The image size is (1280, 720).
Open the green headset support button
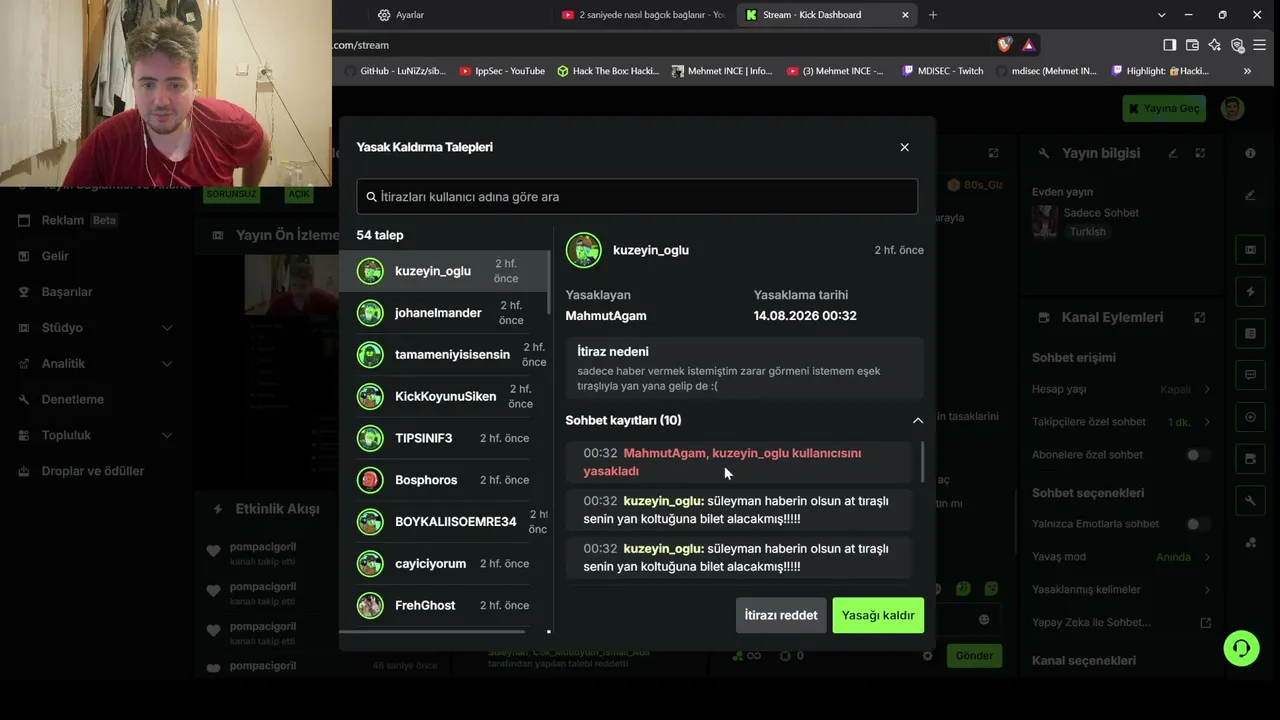pos(1241,649)
